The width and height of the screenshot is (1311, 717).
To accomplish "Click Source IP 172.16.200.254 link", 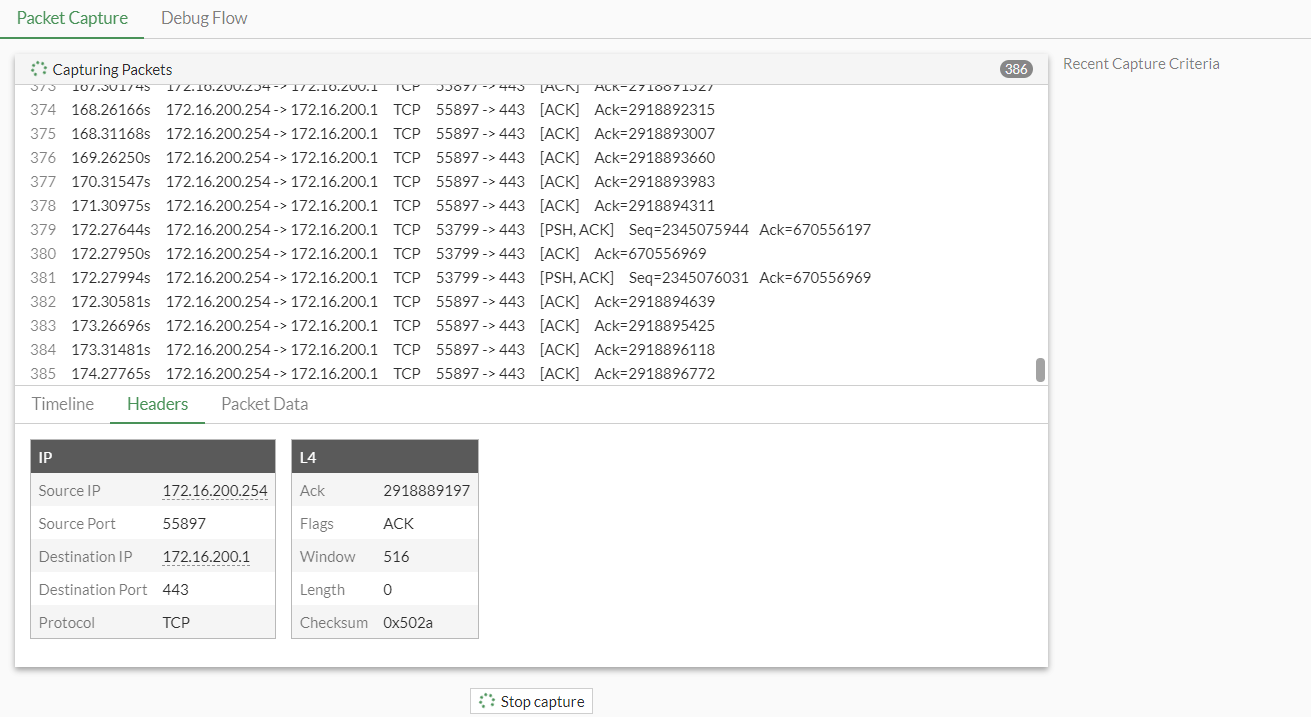I will coord(215,490).
